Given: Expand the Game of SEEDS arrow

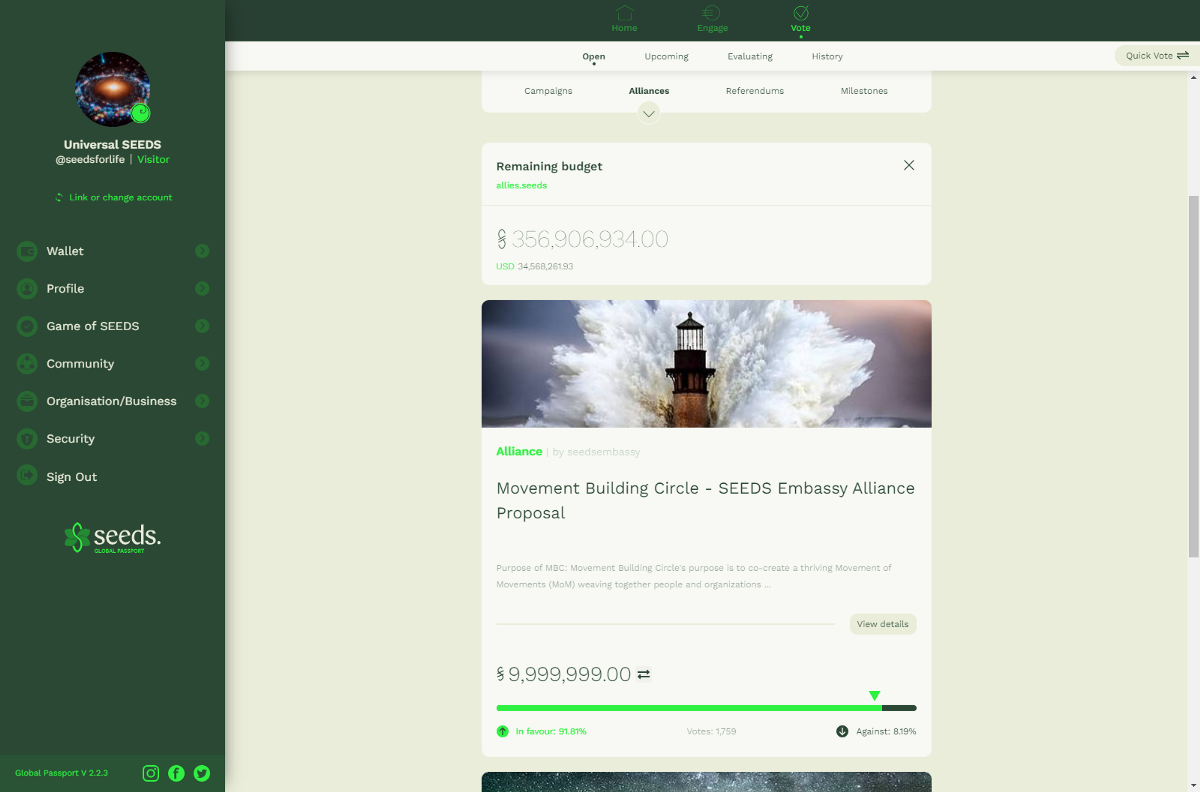Looking at the screenshot, I should tap(202, 326).
